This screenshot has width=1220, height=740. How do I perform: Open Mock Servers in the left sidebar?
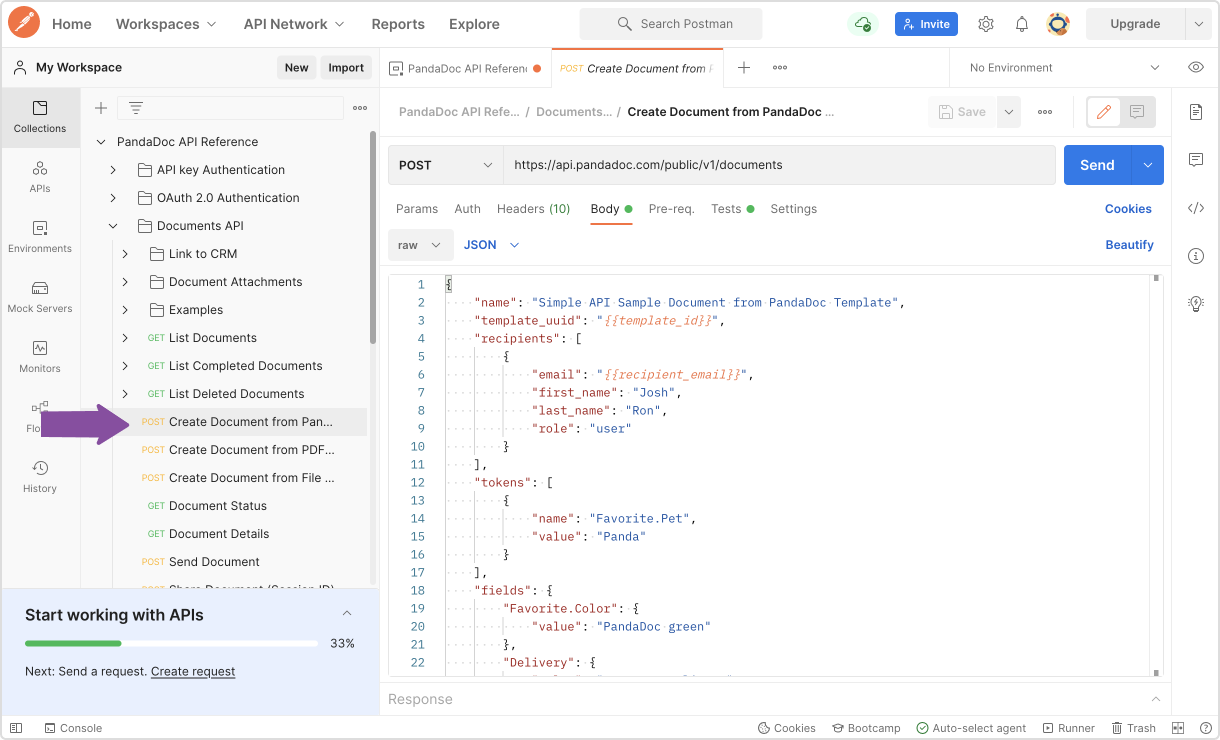(x=40, y=296)
